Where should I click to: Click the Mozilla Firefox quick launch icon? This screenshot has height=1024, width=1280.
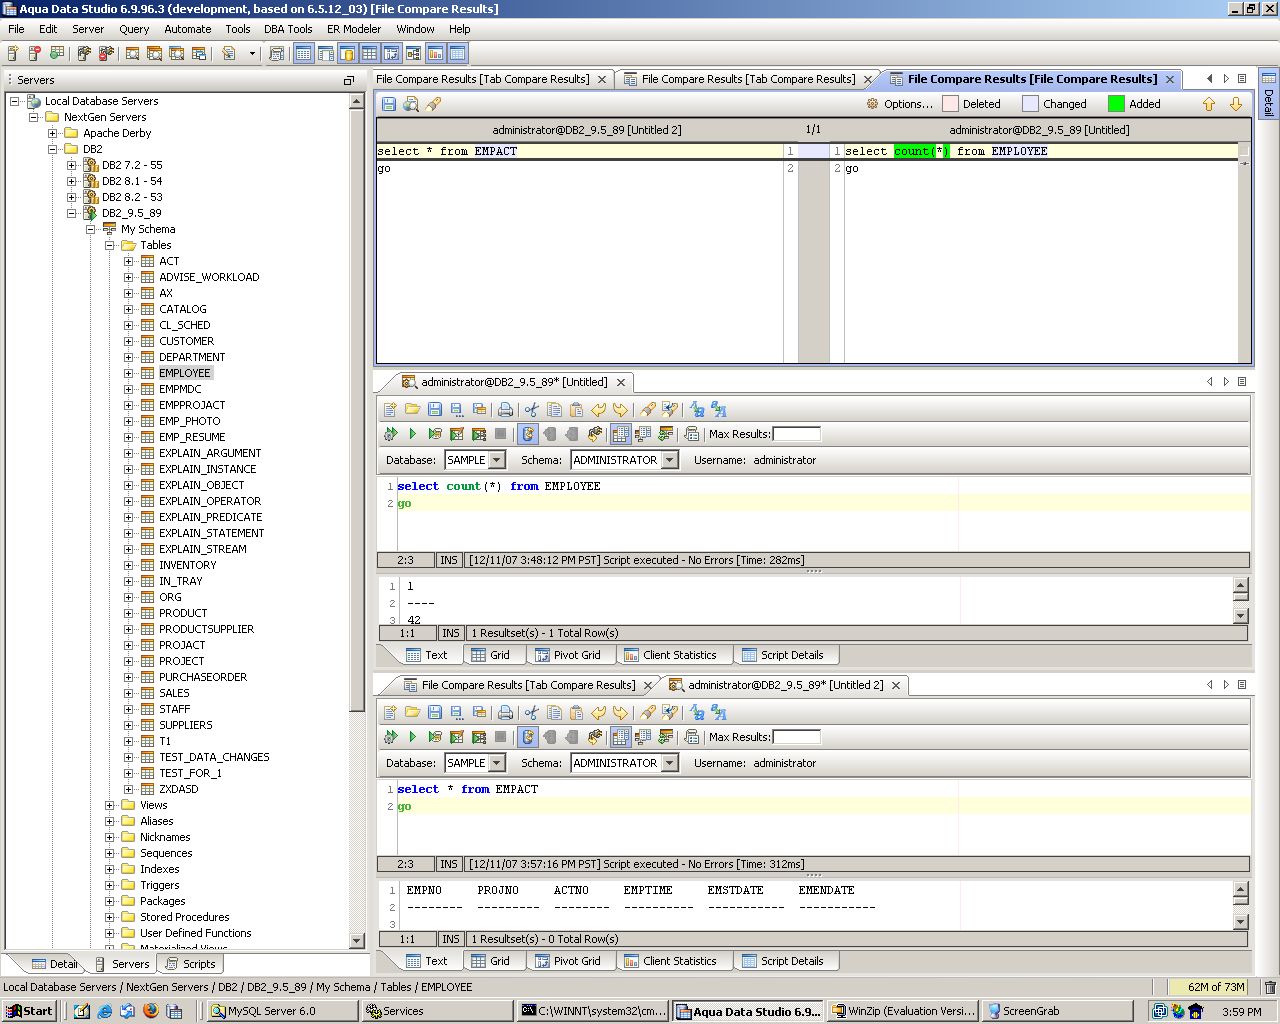tap(150, 1011)
